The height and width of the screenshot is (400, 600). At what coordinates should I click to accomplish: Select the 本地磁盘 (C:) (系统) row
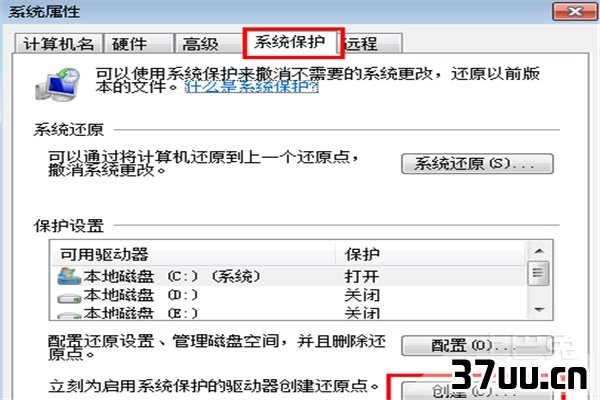click(289, 276)
